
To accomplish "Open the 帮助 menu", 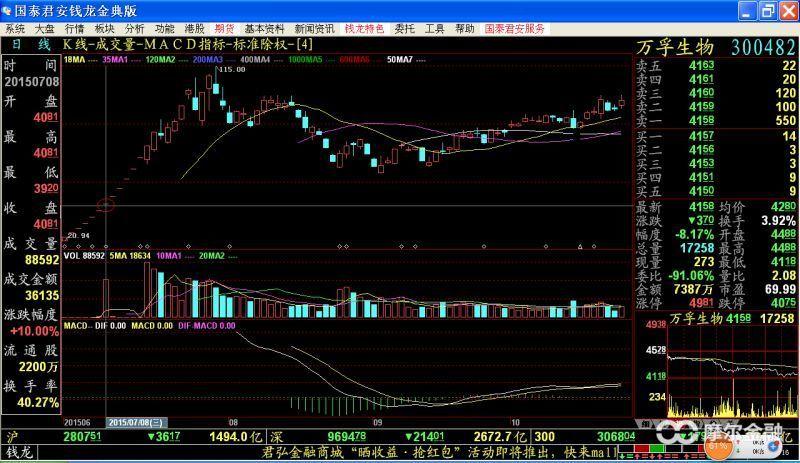I will [465, 29].
